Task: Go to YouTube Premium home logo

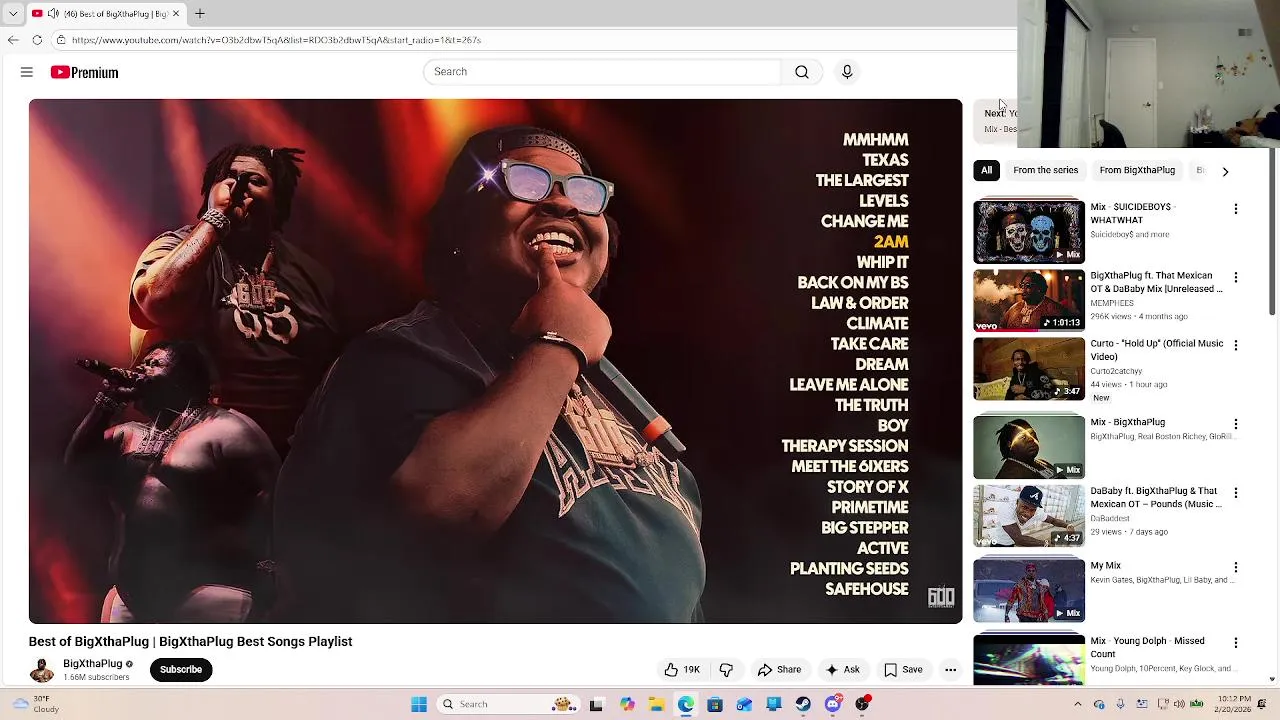Action: pyautogui.click(x=85, y=72)
